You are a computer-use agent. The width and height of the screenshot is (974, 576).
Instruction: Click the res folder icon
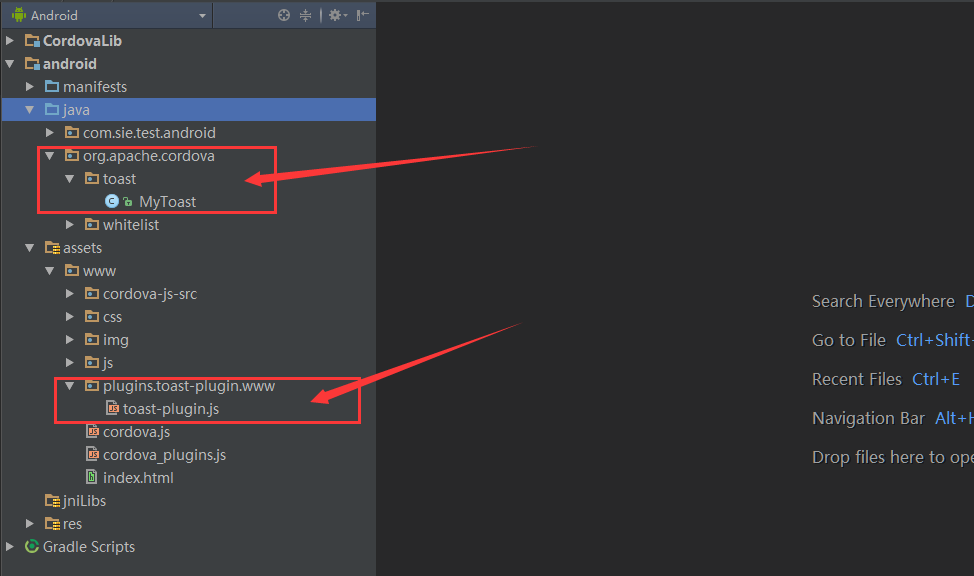(x=52, y=524)
